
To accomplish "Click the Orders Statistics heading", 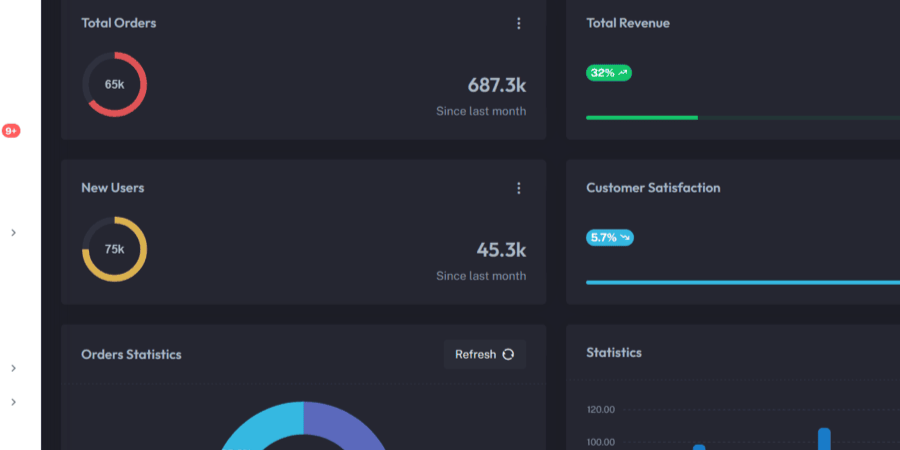I will (x=131, y=354).
